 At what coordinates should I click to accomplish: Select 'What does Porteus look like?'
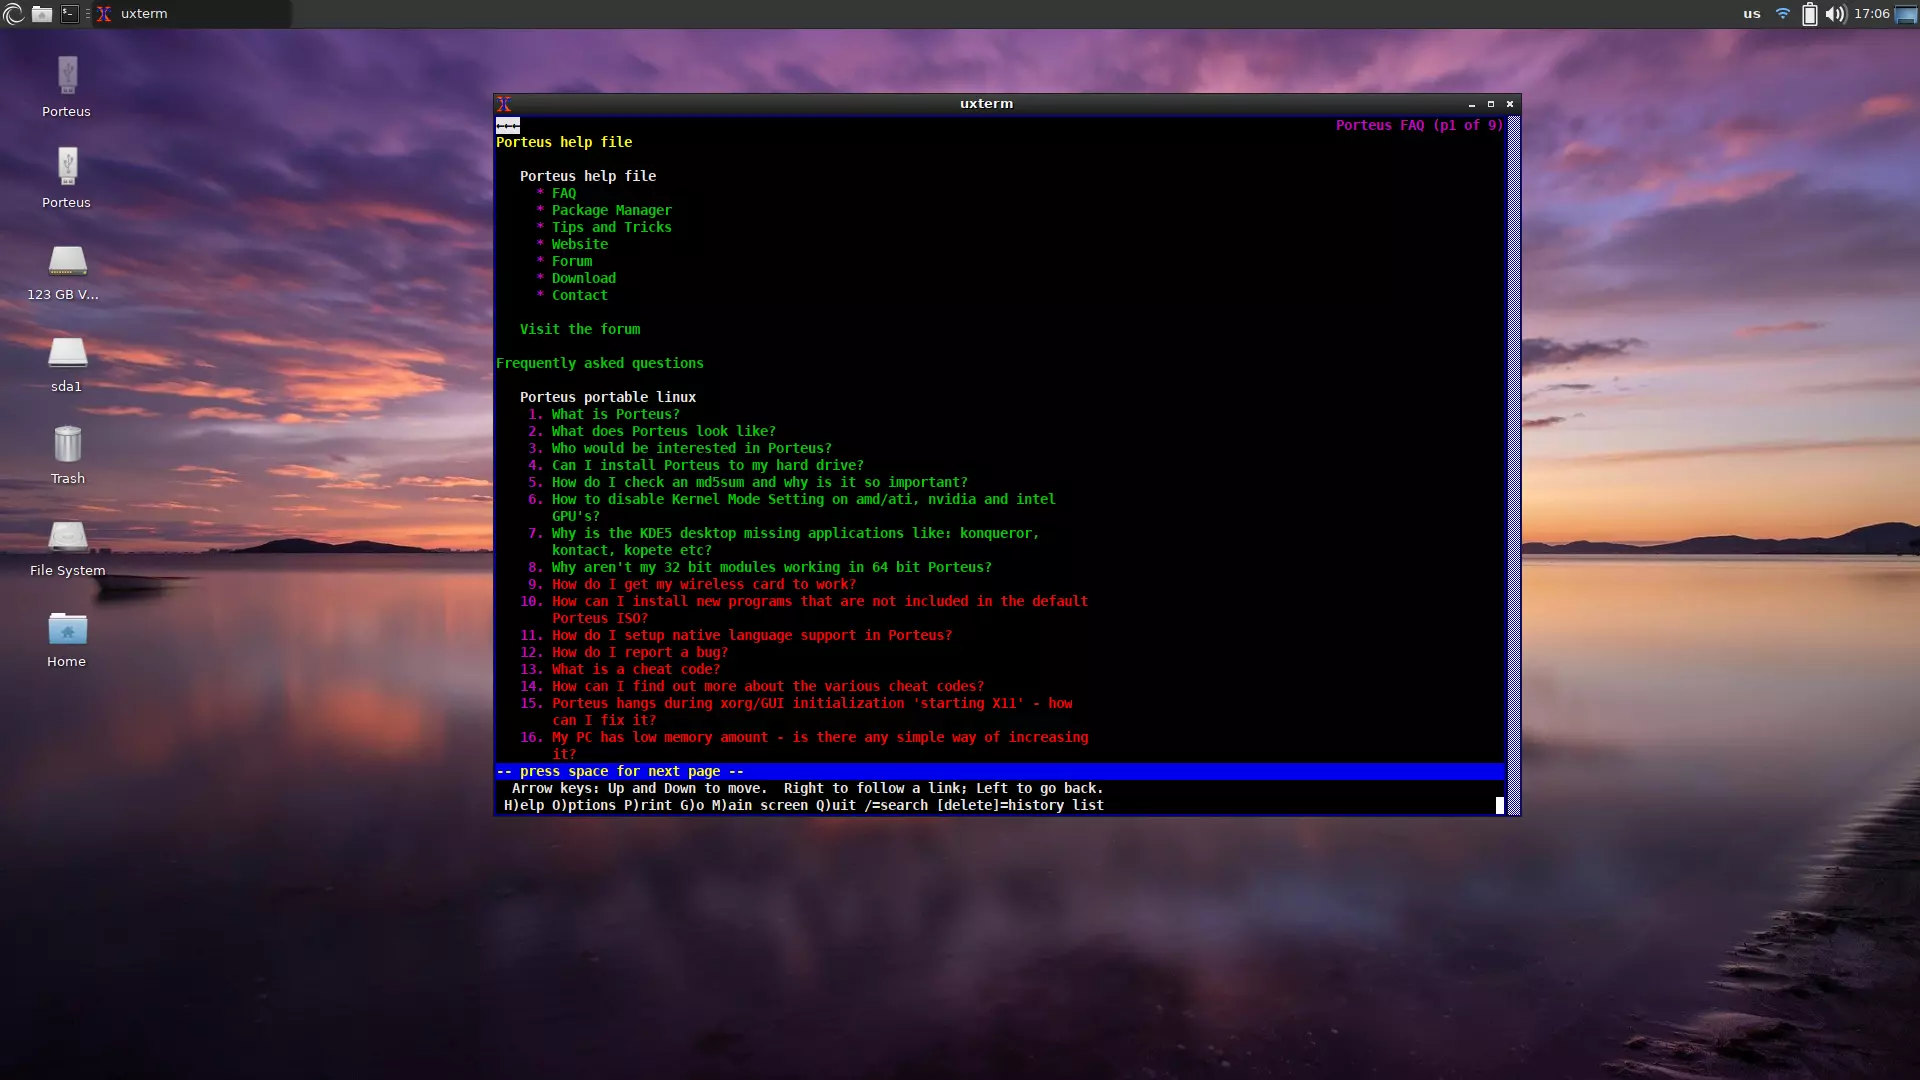pos(664,431)
